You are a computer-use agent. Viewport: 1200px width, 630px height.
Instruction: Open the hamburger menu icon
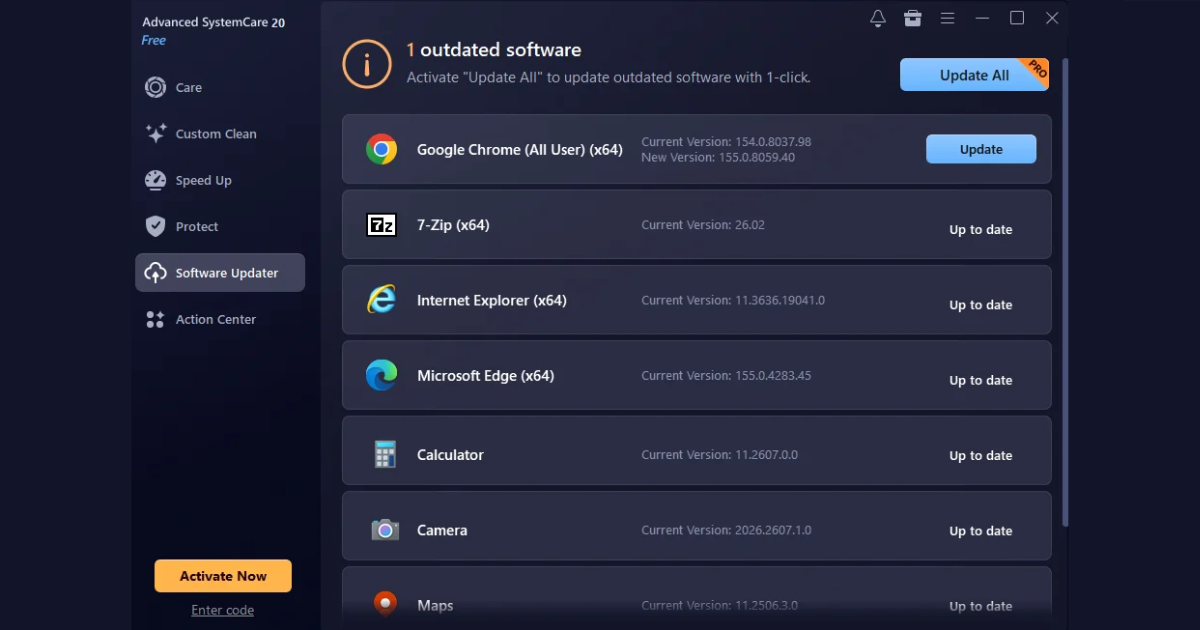coord(947,18)
